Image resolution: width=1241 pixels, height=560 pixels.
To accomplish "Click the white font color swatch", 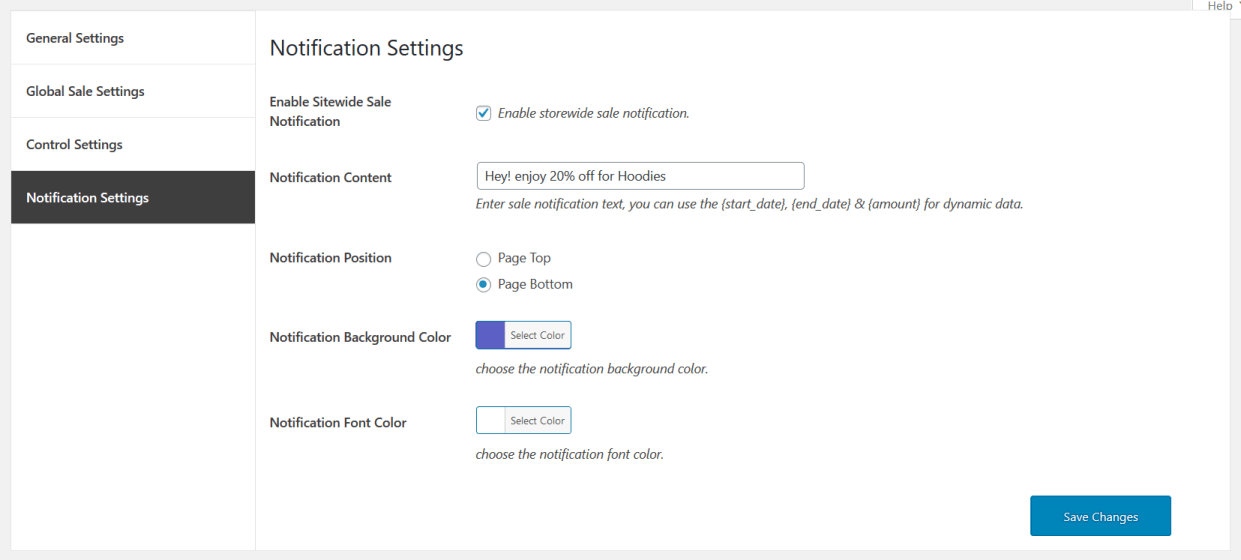I will pos(490,420).
